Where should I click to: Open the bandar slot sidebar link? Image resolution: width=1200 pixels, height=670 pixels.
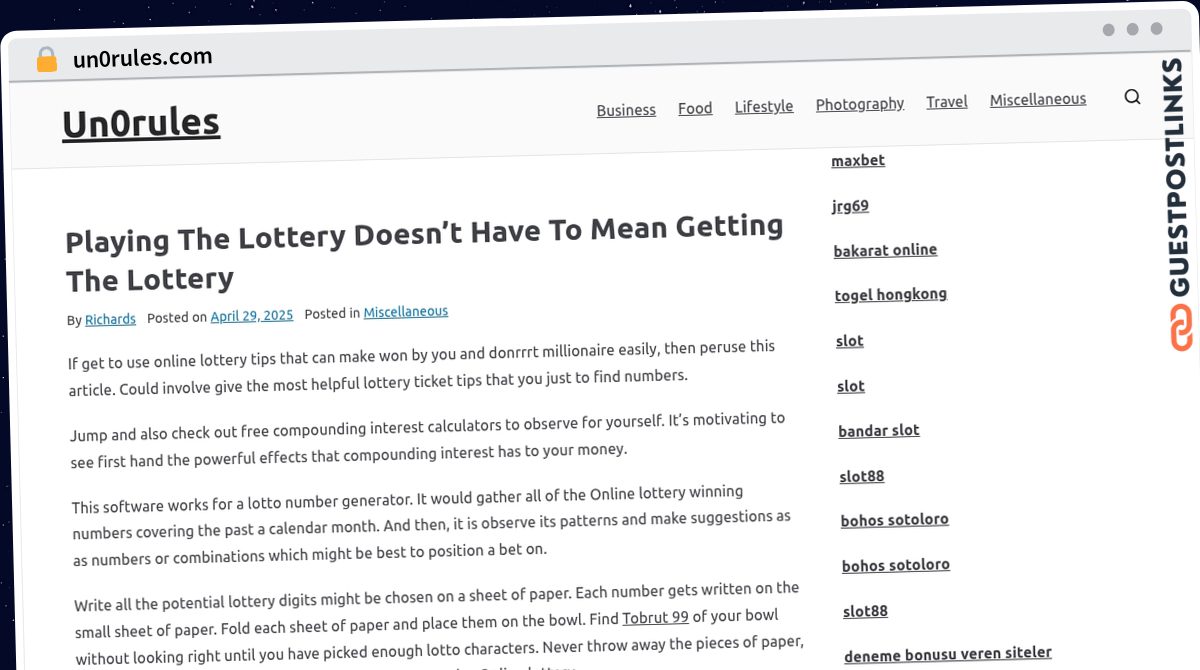point(879,431)
